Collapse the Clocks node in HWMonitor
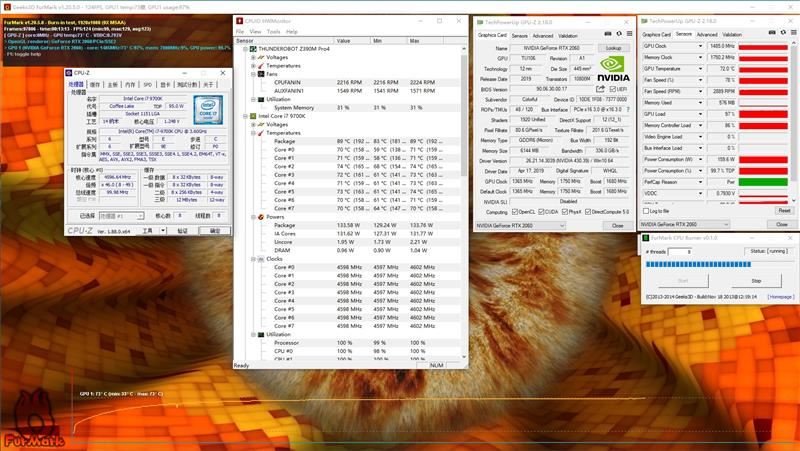This screenshot has width=800, height=451. (x=254, y=259)
